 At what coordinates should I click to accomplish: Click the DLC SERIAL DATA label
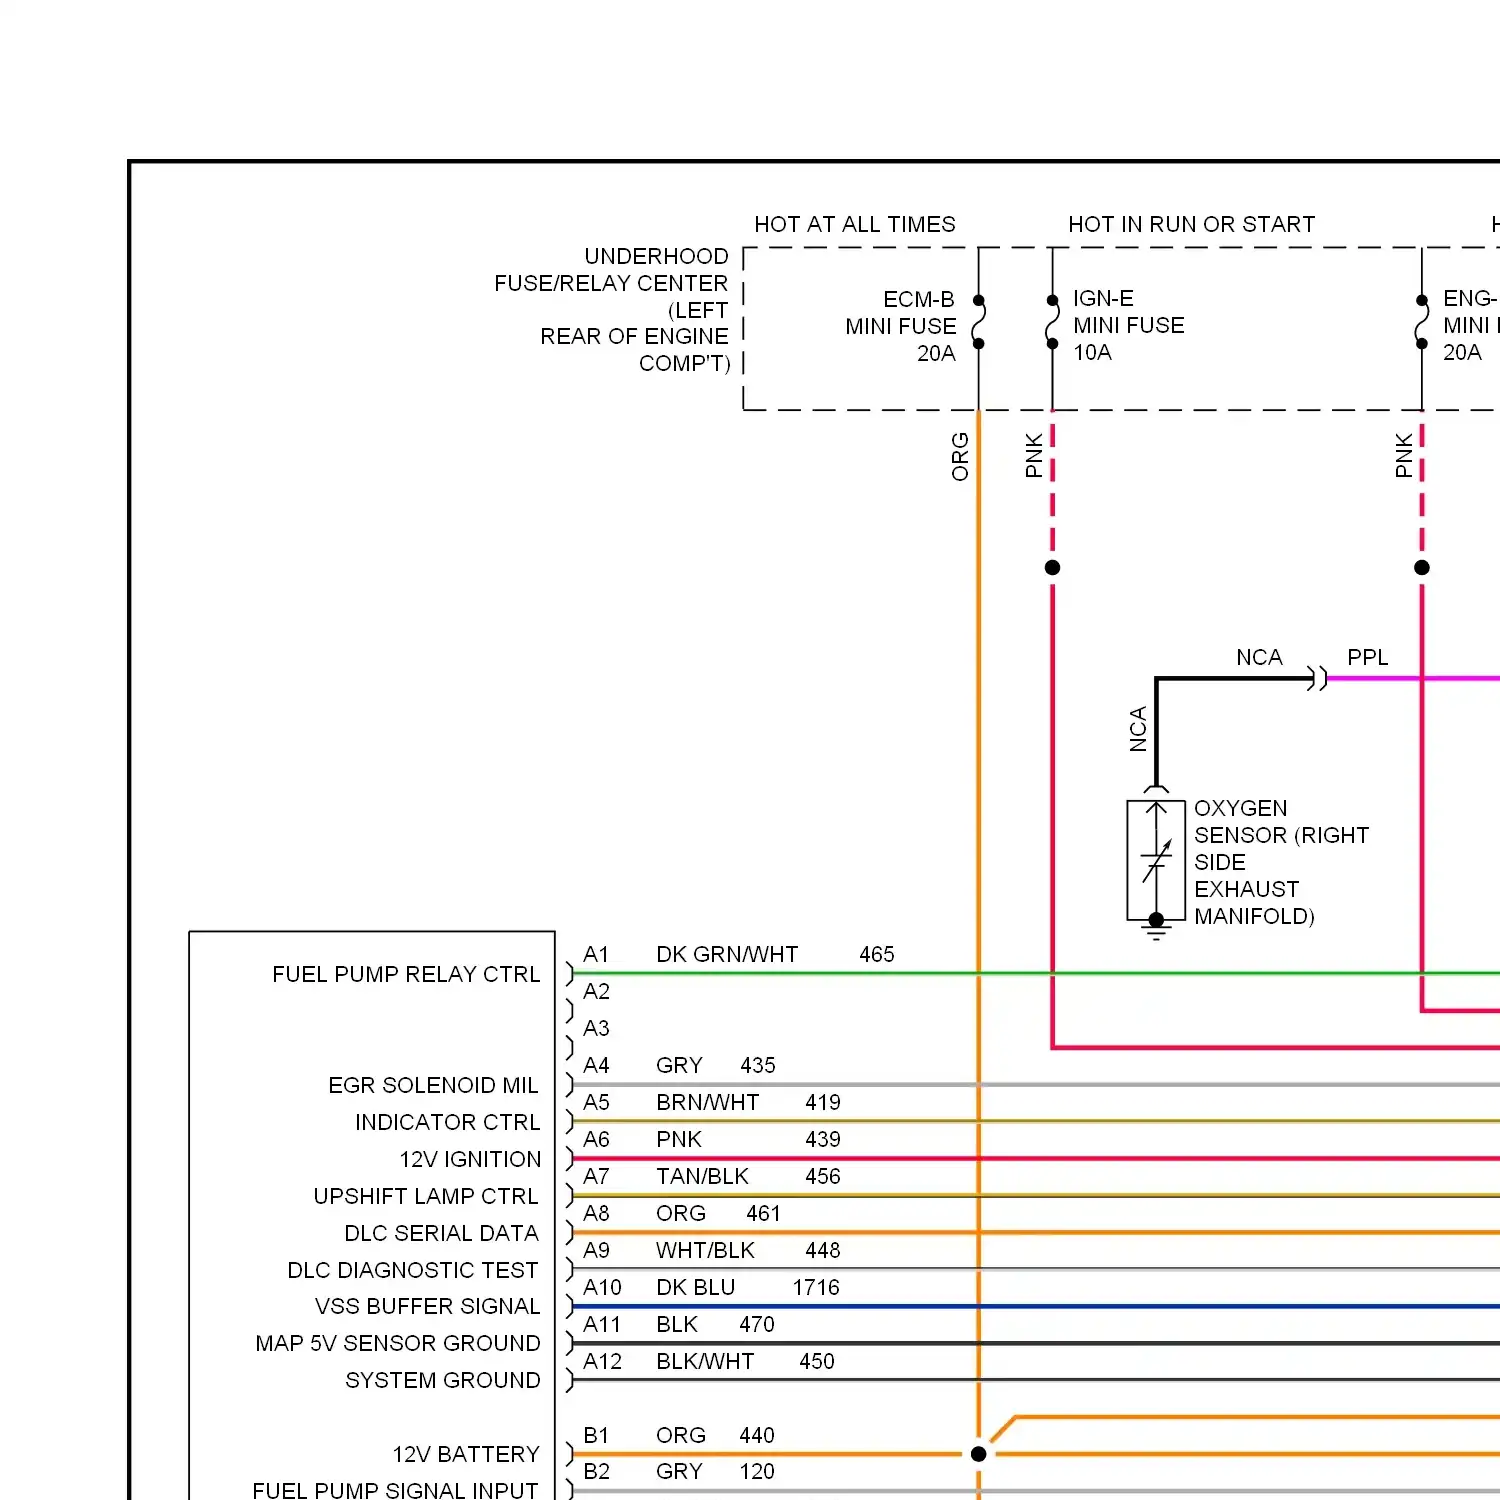coord(441,1233)
